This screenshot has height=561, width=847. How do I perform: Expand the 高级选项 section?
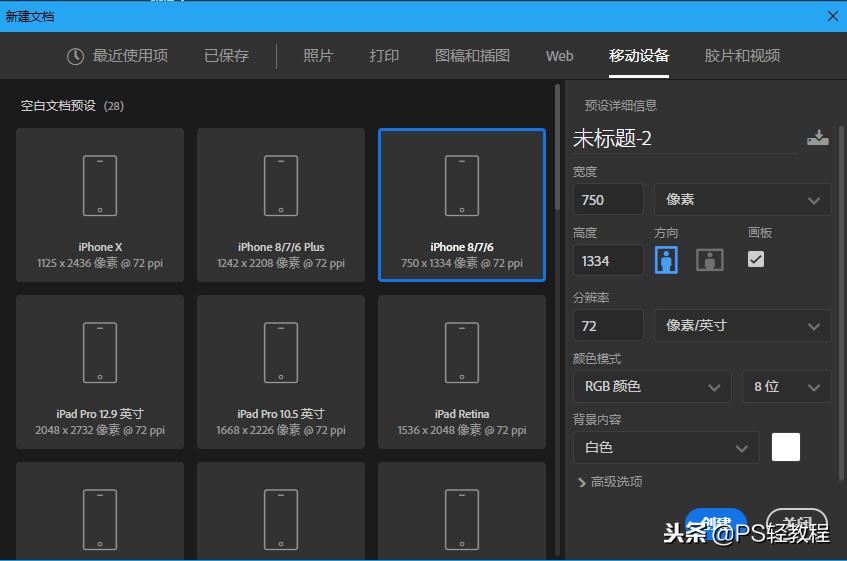point(610,482)
